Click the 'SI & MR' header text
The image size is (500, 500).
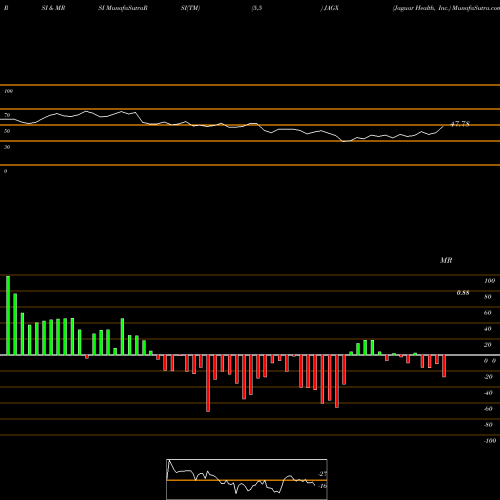pos(53,8)
